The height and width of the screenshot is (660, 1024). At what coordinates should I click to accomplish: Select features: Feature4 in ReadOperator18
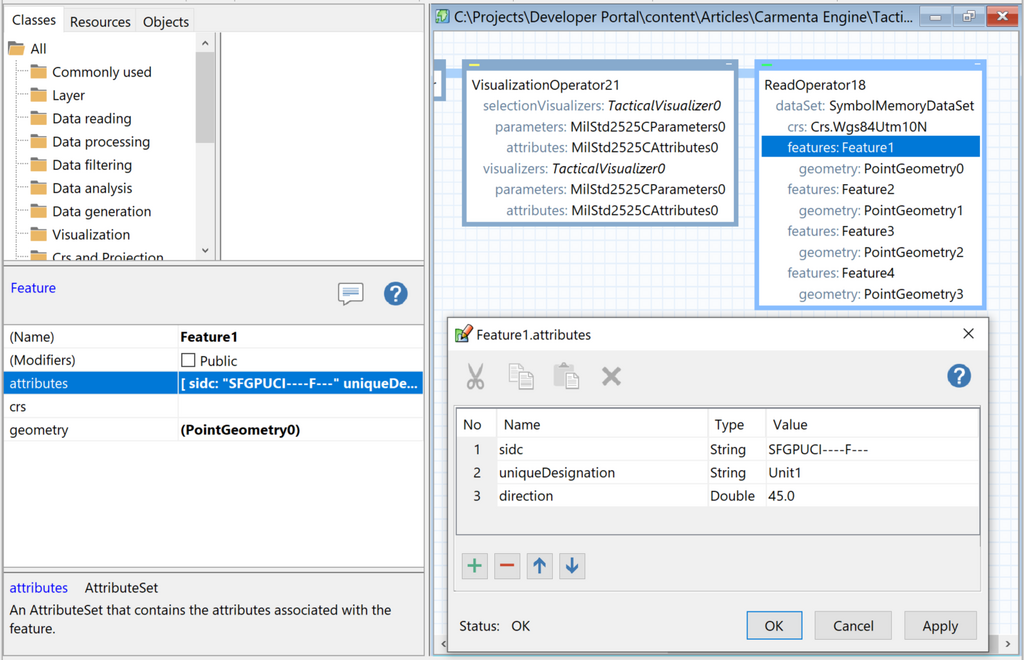tap(840, 273)
